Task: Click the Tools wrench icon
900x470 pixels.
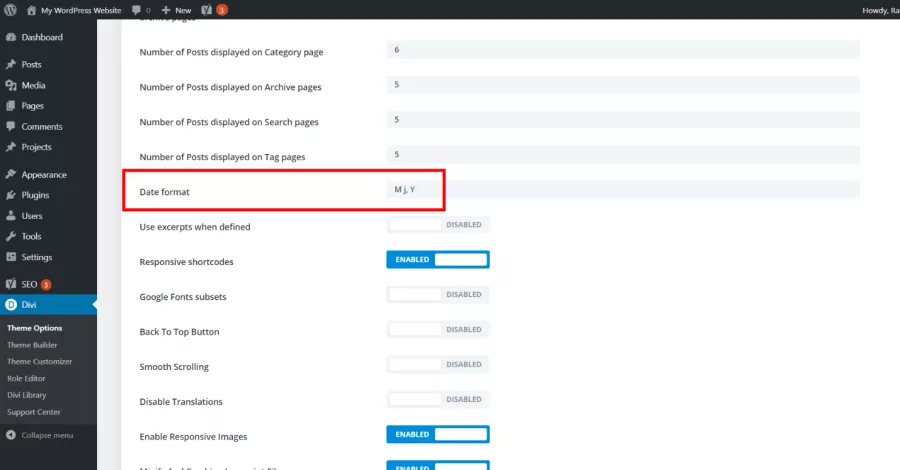Action: point(11,236)
